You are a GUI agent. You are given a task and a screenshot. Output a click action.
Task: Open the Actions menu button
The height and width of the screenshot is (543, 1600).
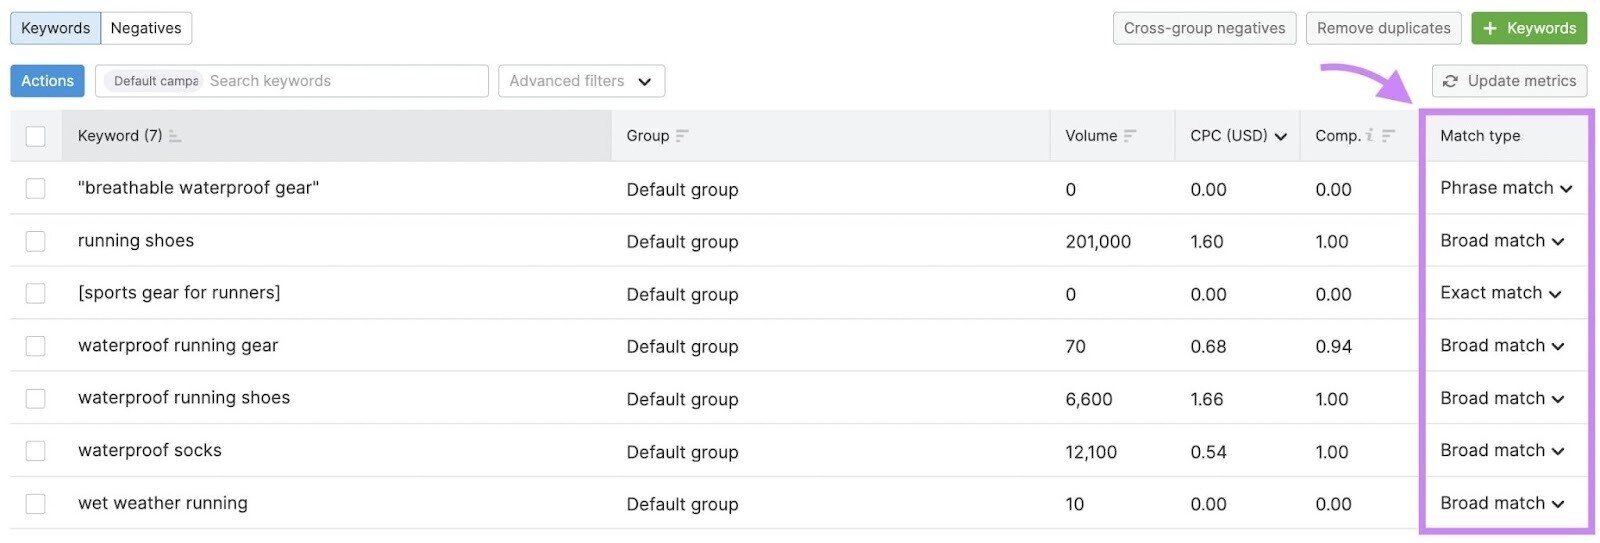tap(47, 81)
